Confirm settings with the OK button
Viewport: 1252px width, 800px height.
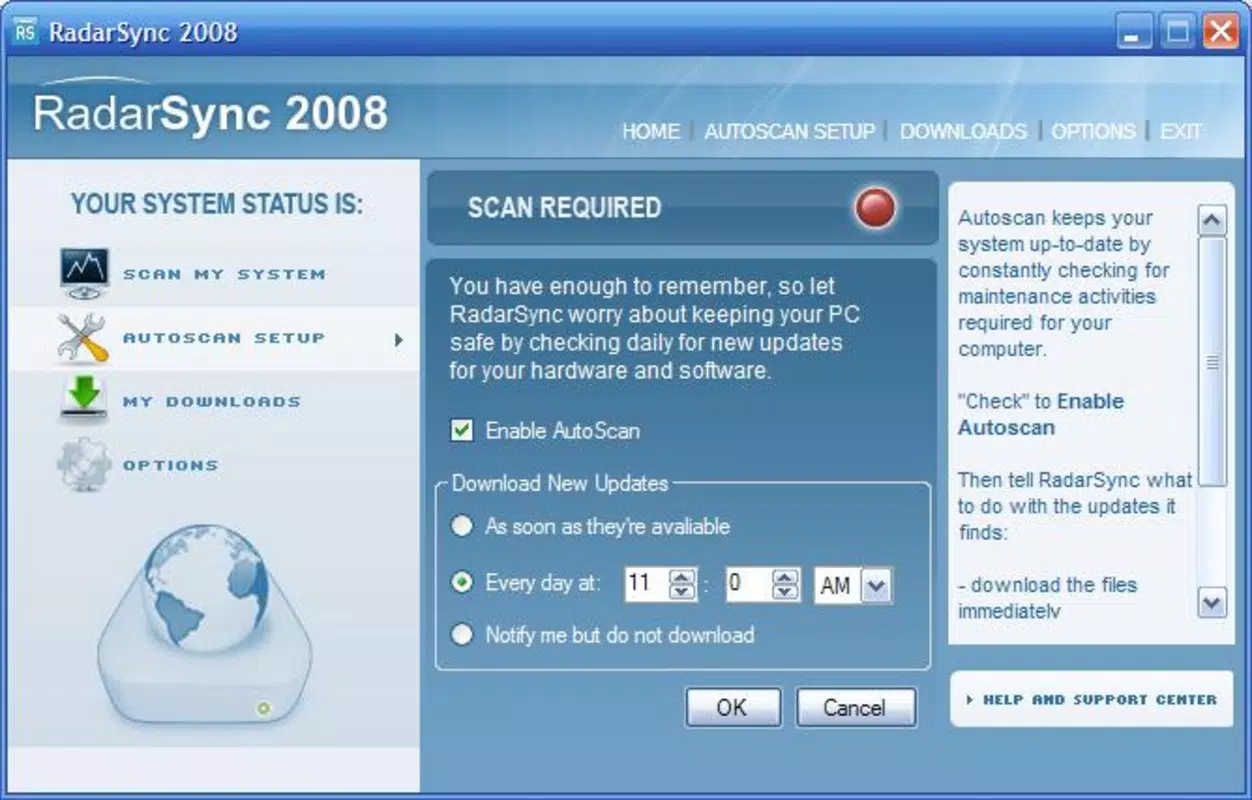(x=732, y=707)
